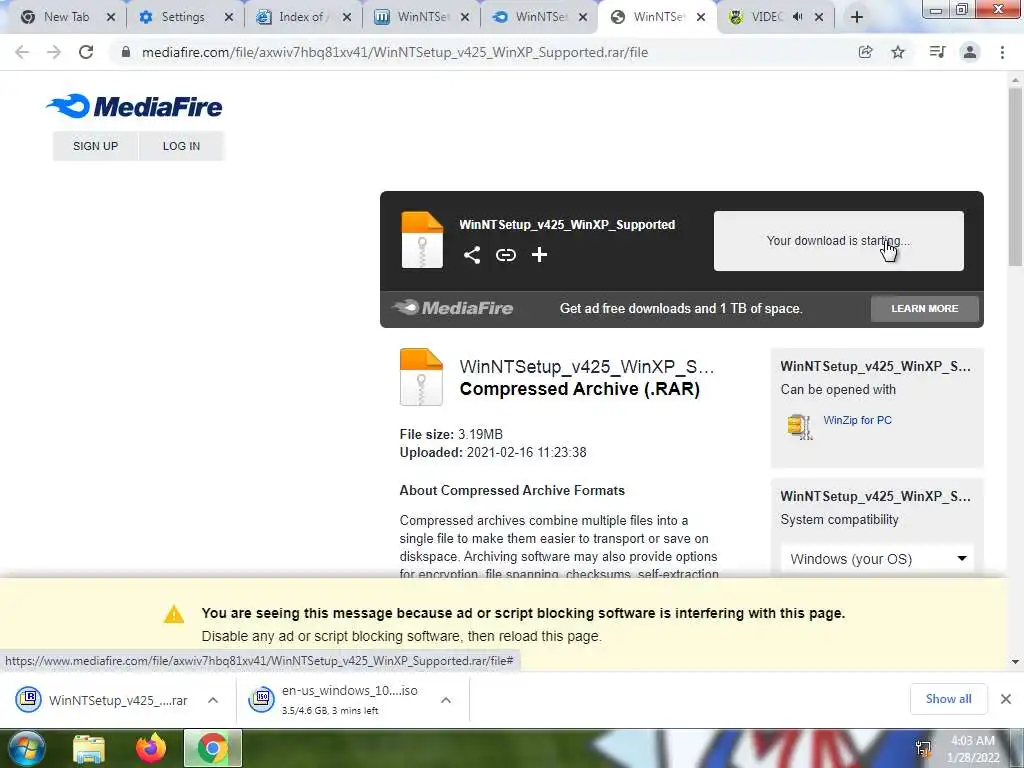Viewport: 1024px width, 768px height.
Task: Close the Index of tab
Action: 347,17
